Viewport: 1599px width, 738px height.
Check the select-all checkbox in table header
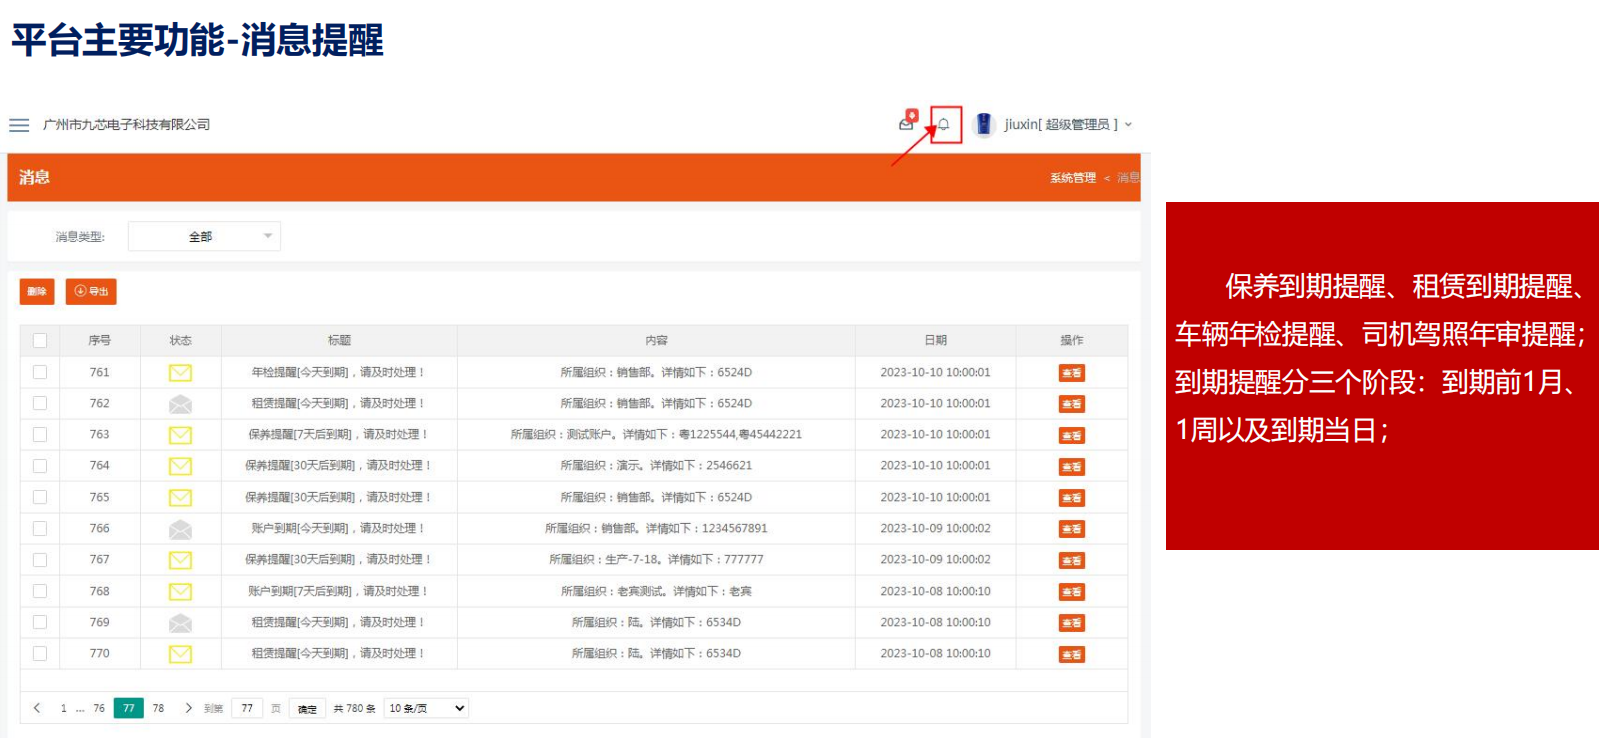click(40, 341)
